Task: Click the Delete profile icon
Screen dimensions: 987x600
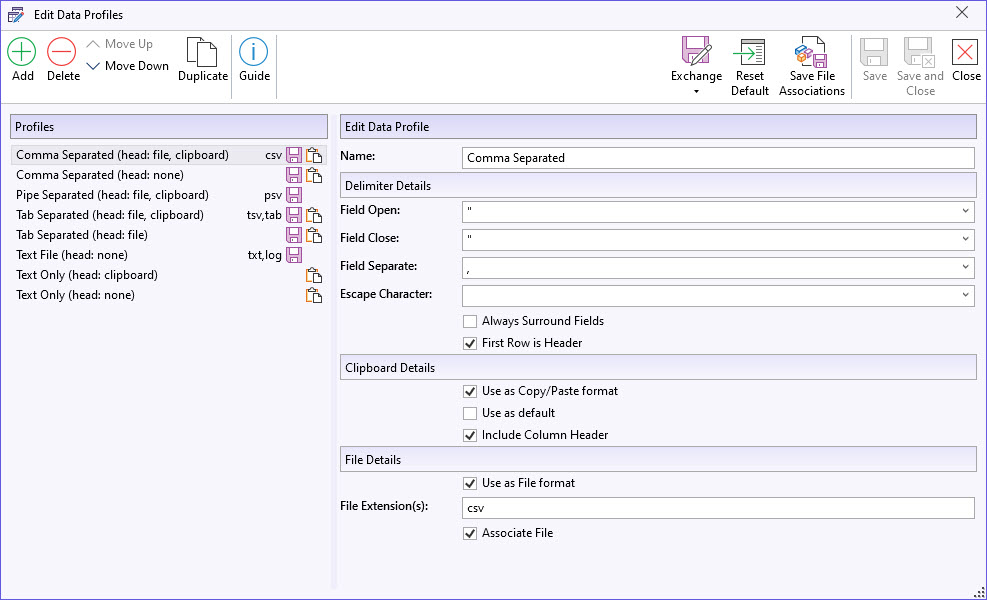Action: [x=62, y=52]
